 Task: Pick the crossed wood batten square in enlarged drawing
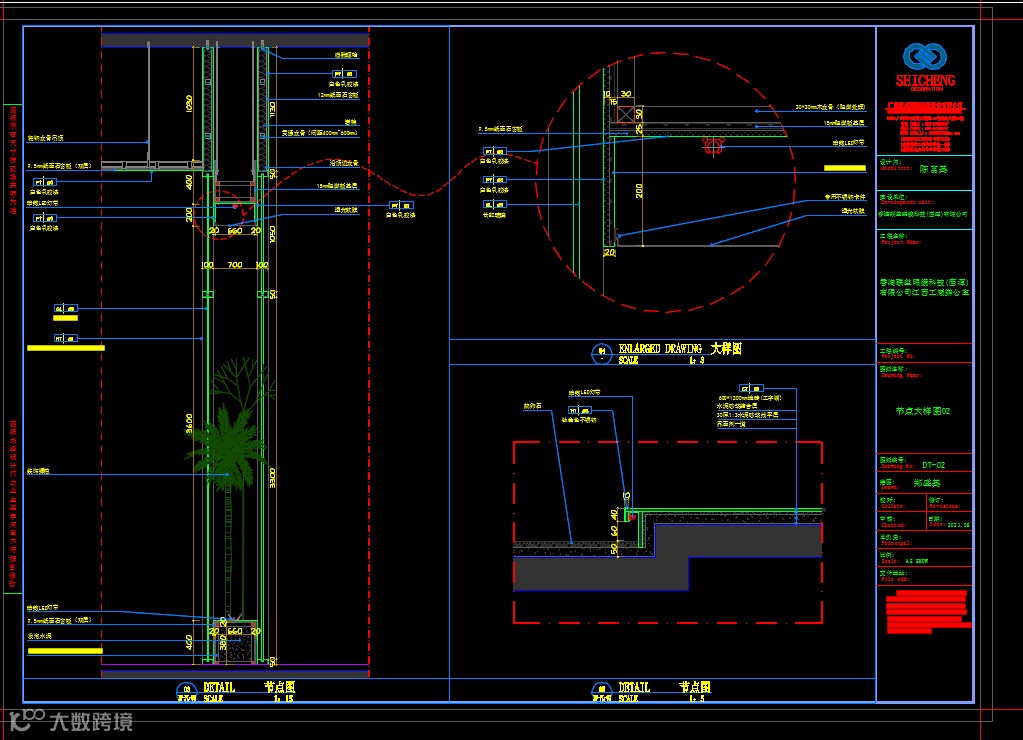tap(626, 114)
